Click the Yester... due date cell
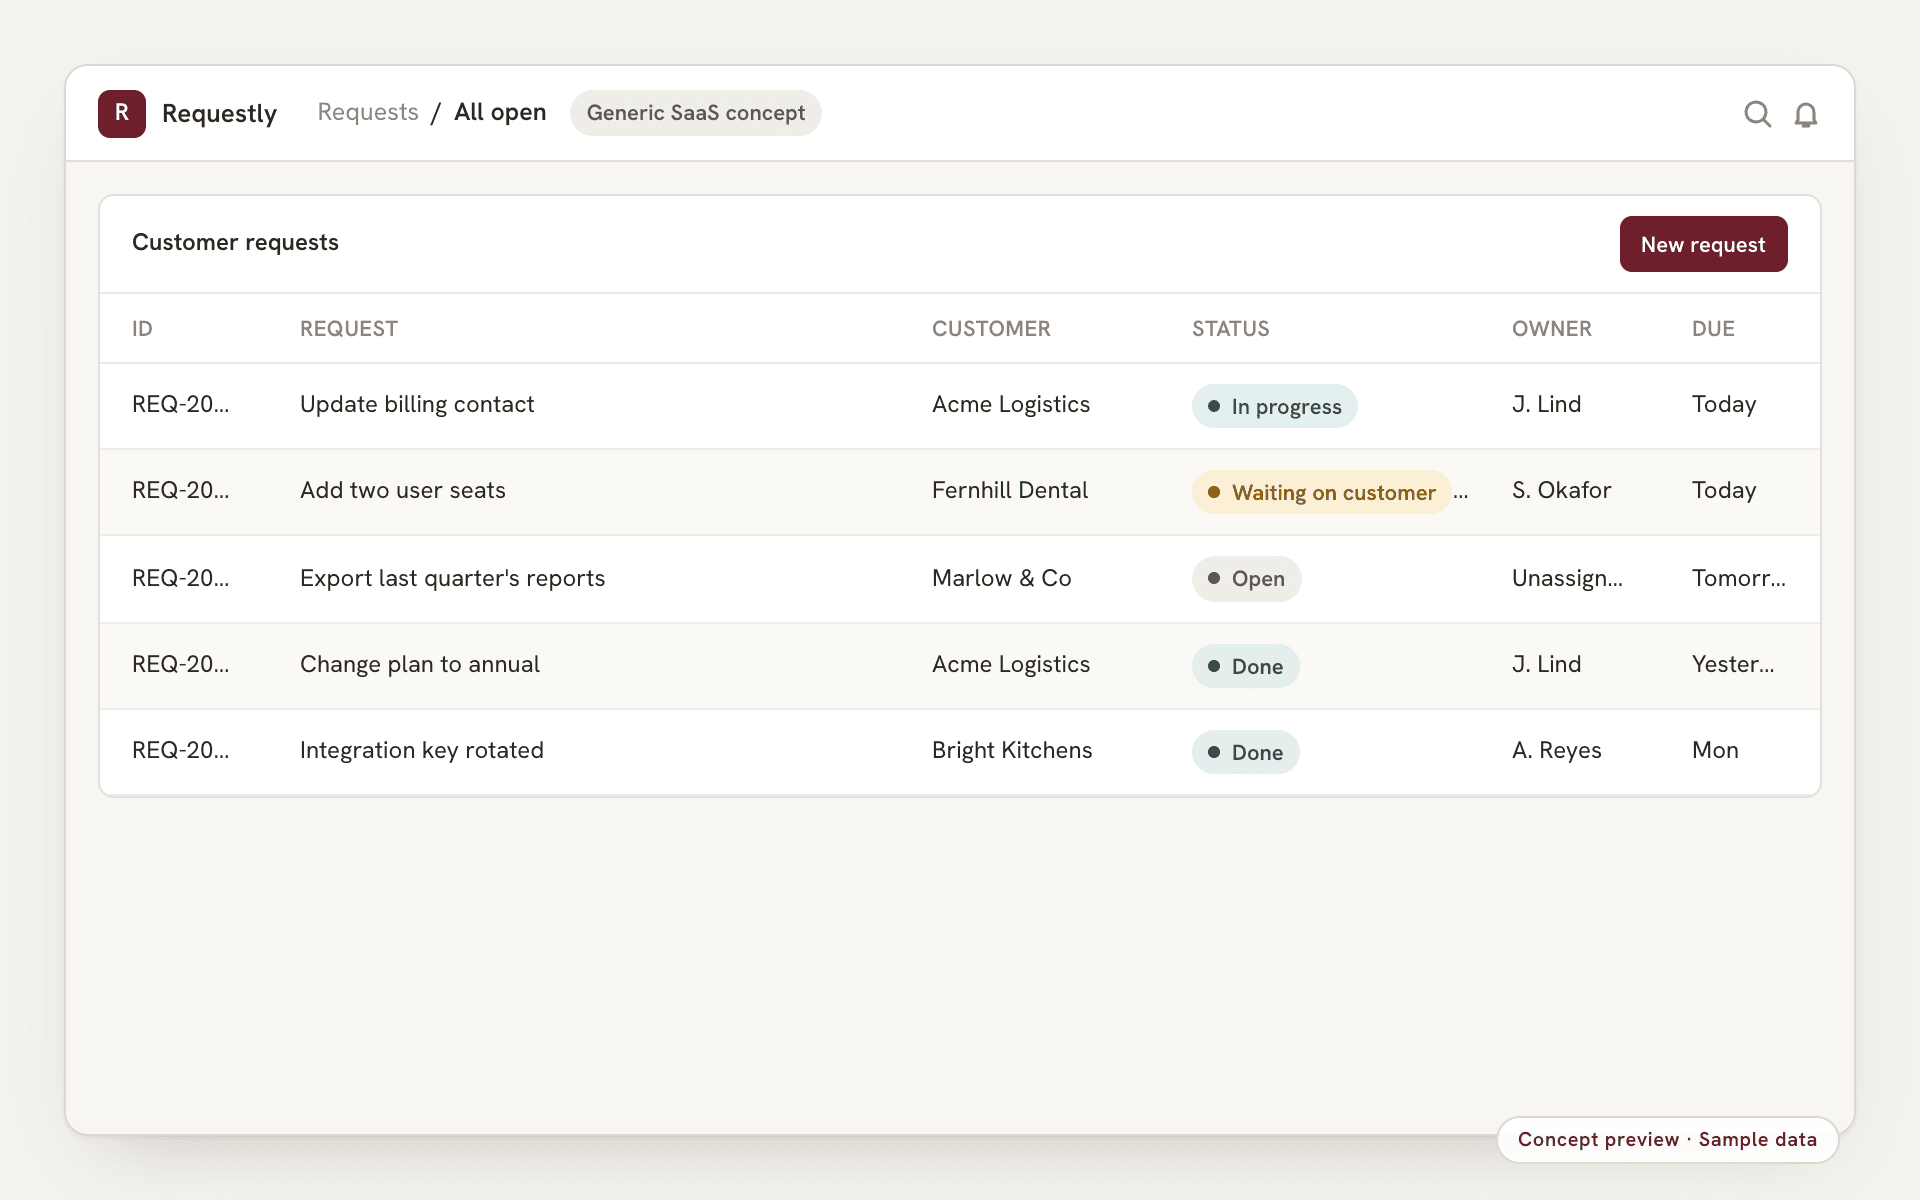 click(1733, 664)
